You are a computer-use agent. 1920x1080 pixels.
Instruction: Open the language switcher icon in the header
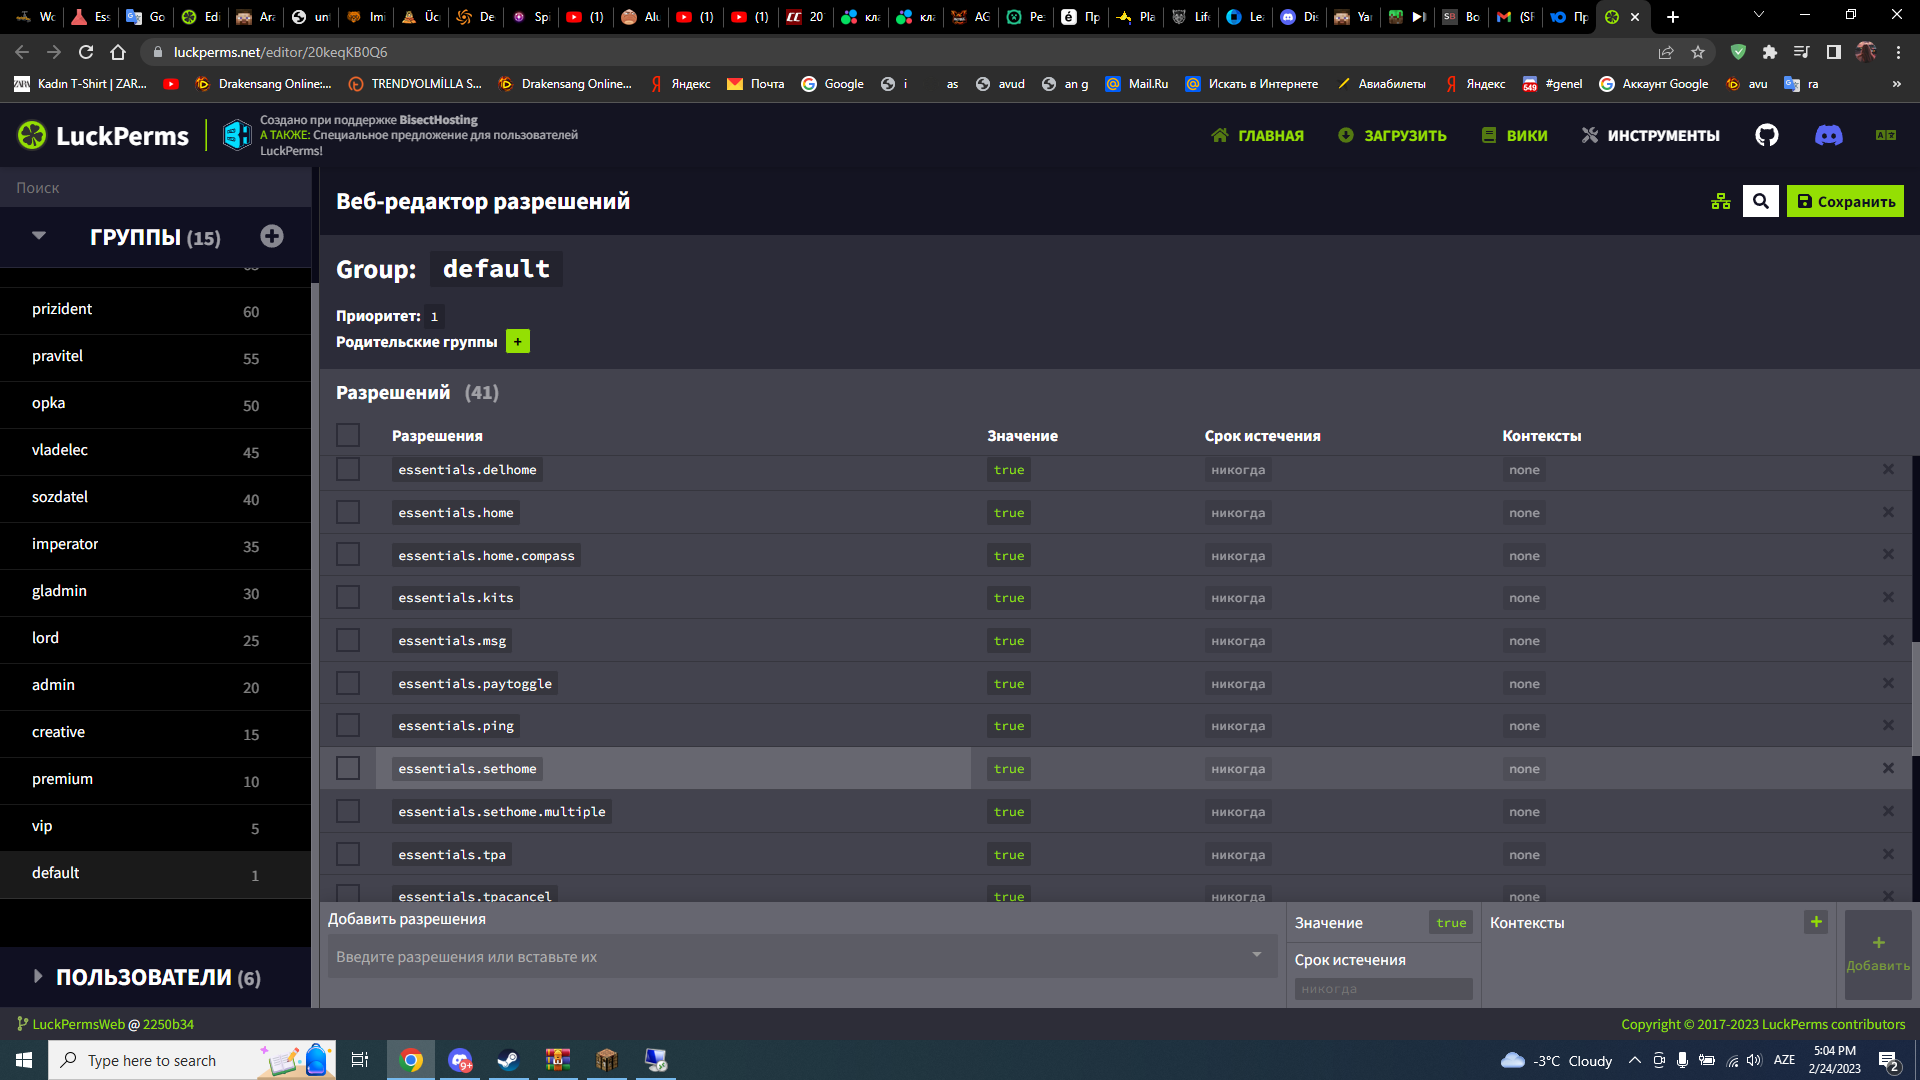pyautogui.click(x=1886, y=135)
